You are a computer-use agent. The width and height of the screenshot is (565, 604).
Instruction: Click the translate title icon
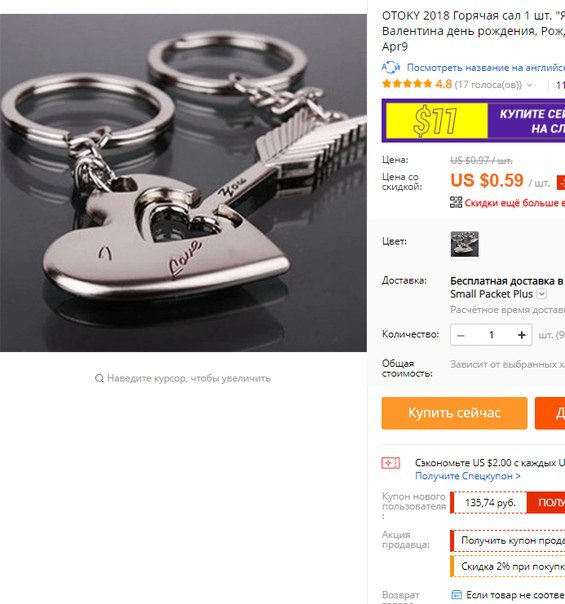pos(391,67)
